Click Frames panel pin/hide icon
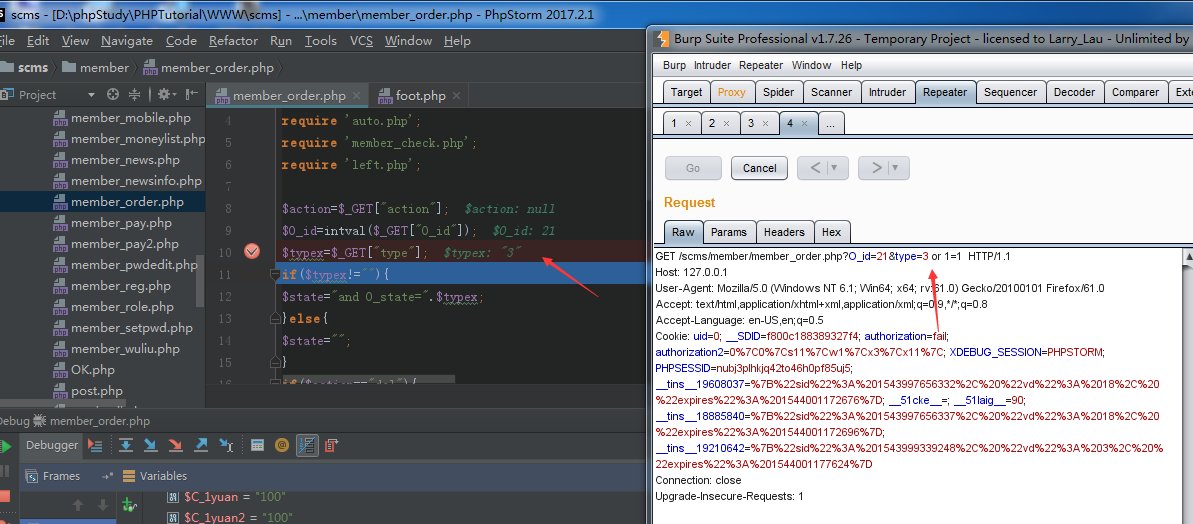Viewport: 1193px width, 524px height. (107, 476)
